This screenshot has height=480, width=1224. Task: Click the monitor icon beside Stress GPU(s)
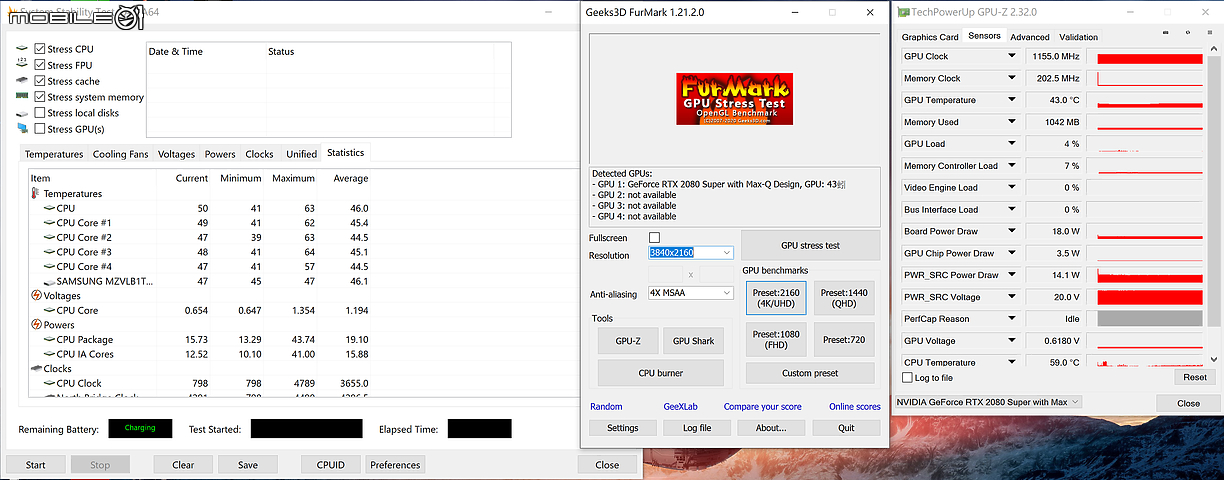(22, 129)
